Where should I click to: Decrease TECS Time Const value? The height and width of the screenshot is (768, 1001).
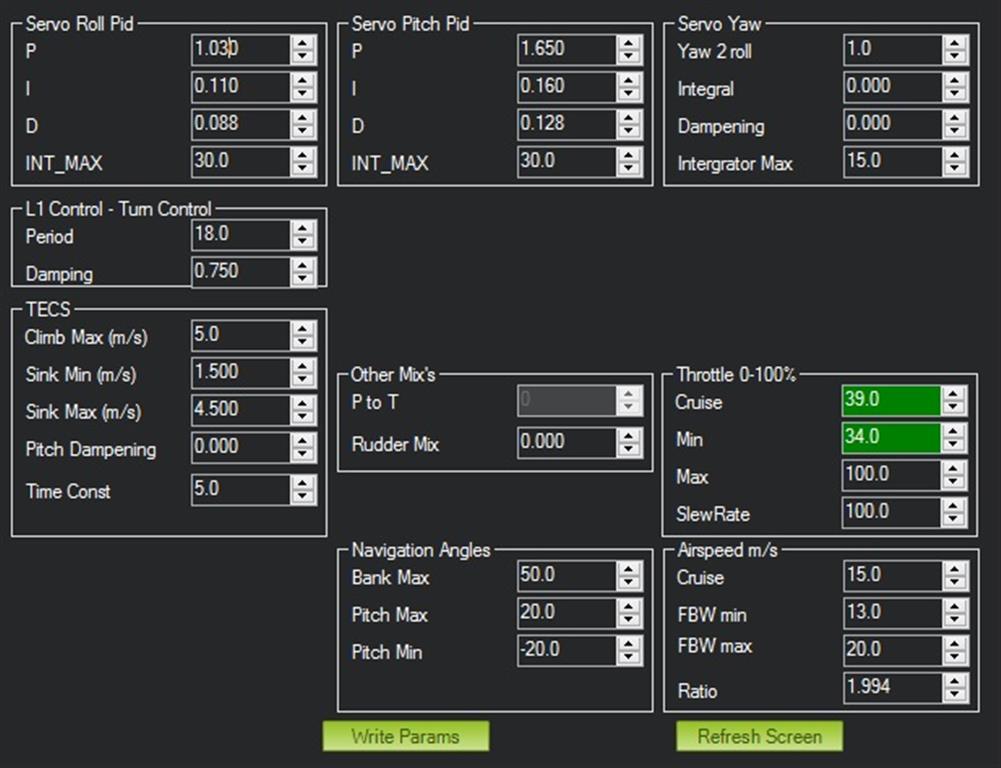(303, 498)
